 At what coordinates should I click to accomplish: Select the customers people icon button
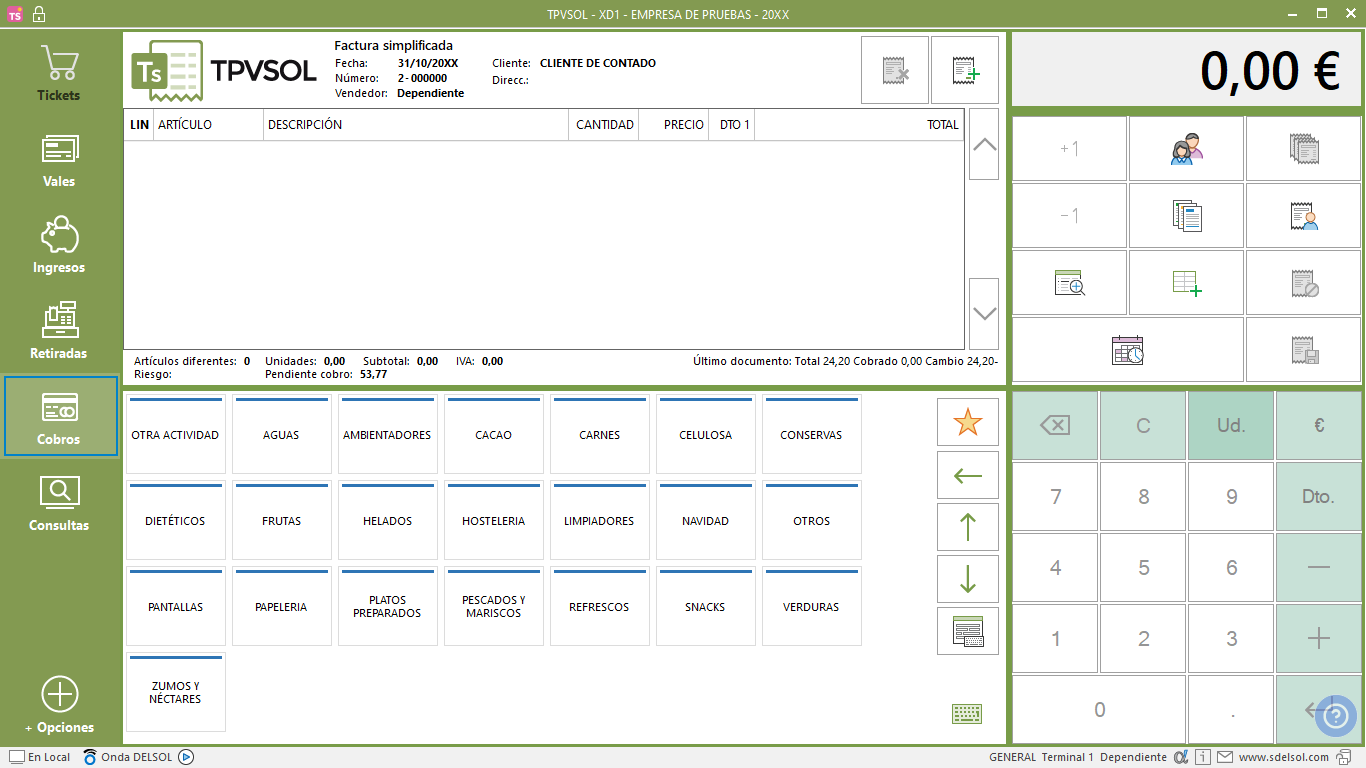1186,149
